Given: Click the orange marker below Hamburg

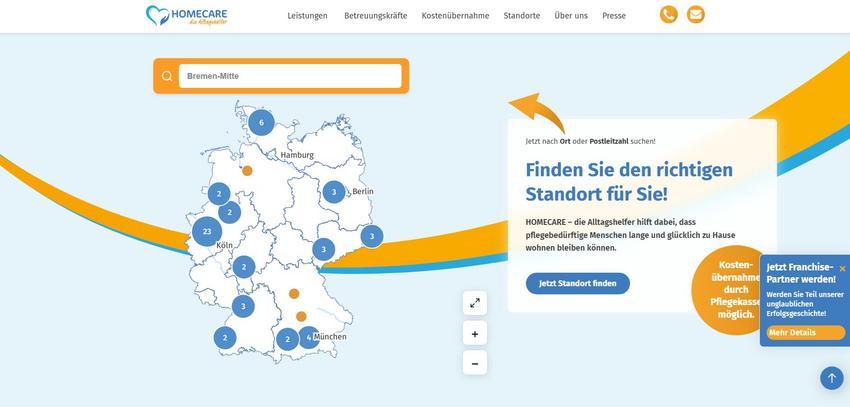Looking at the screenshot, I should tap(247, 171).
